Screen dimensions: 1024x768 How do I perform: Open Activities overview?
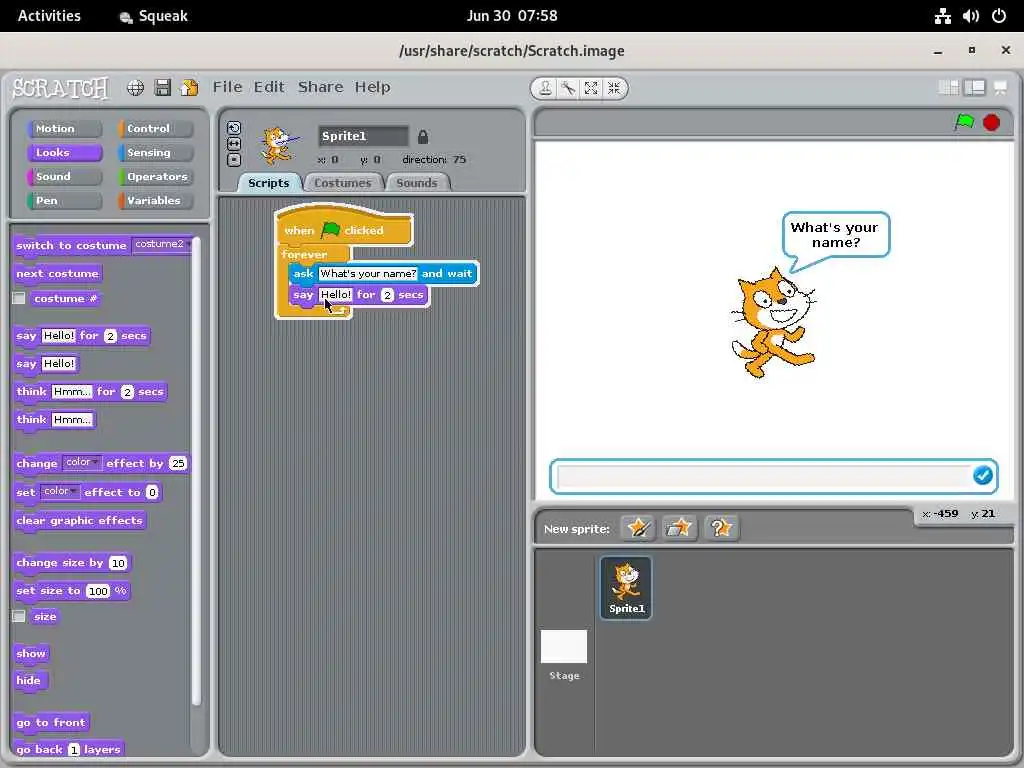click(x=49, y=16)
